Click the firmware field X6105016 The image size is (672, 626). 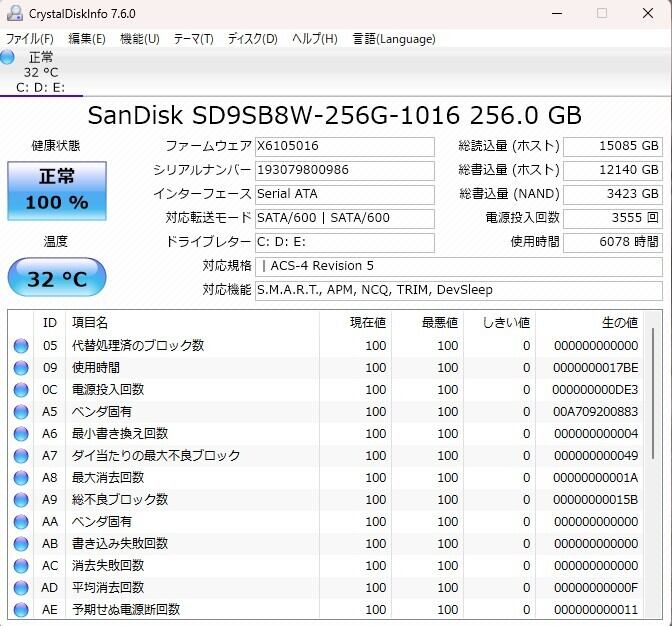pos(345,147)
